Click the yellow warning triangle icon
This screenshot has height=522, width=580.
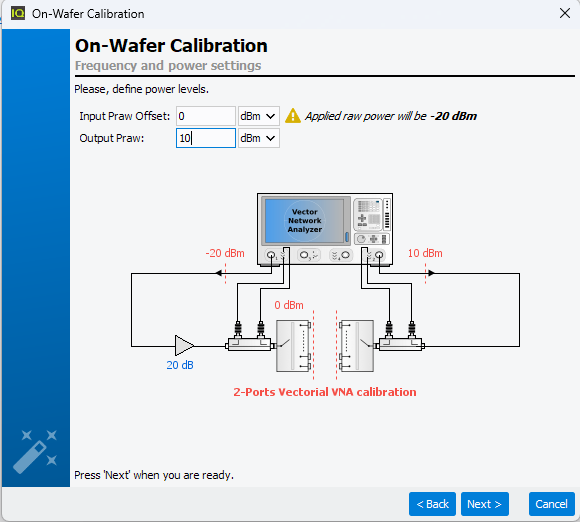pos(293,116)
